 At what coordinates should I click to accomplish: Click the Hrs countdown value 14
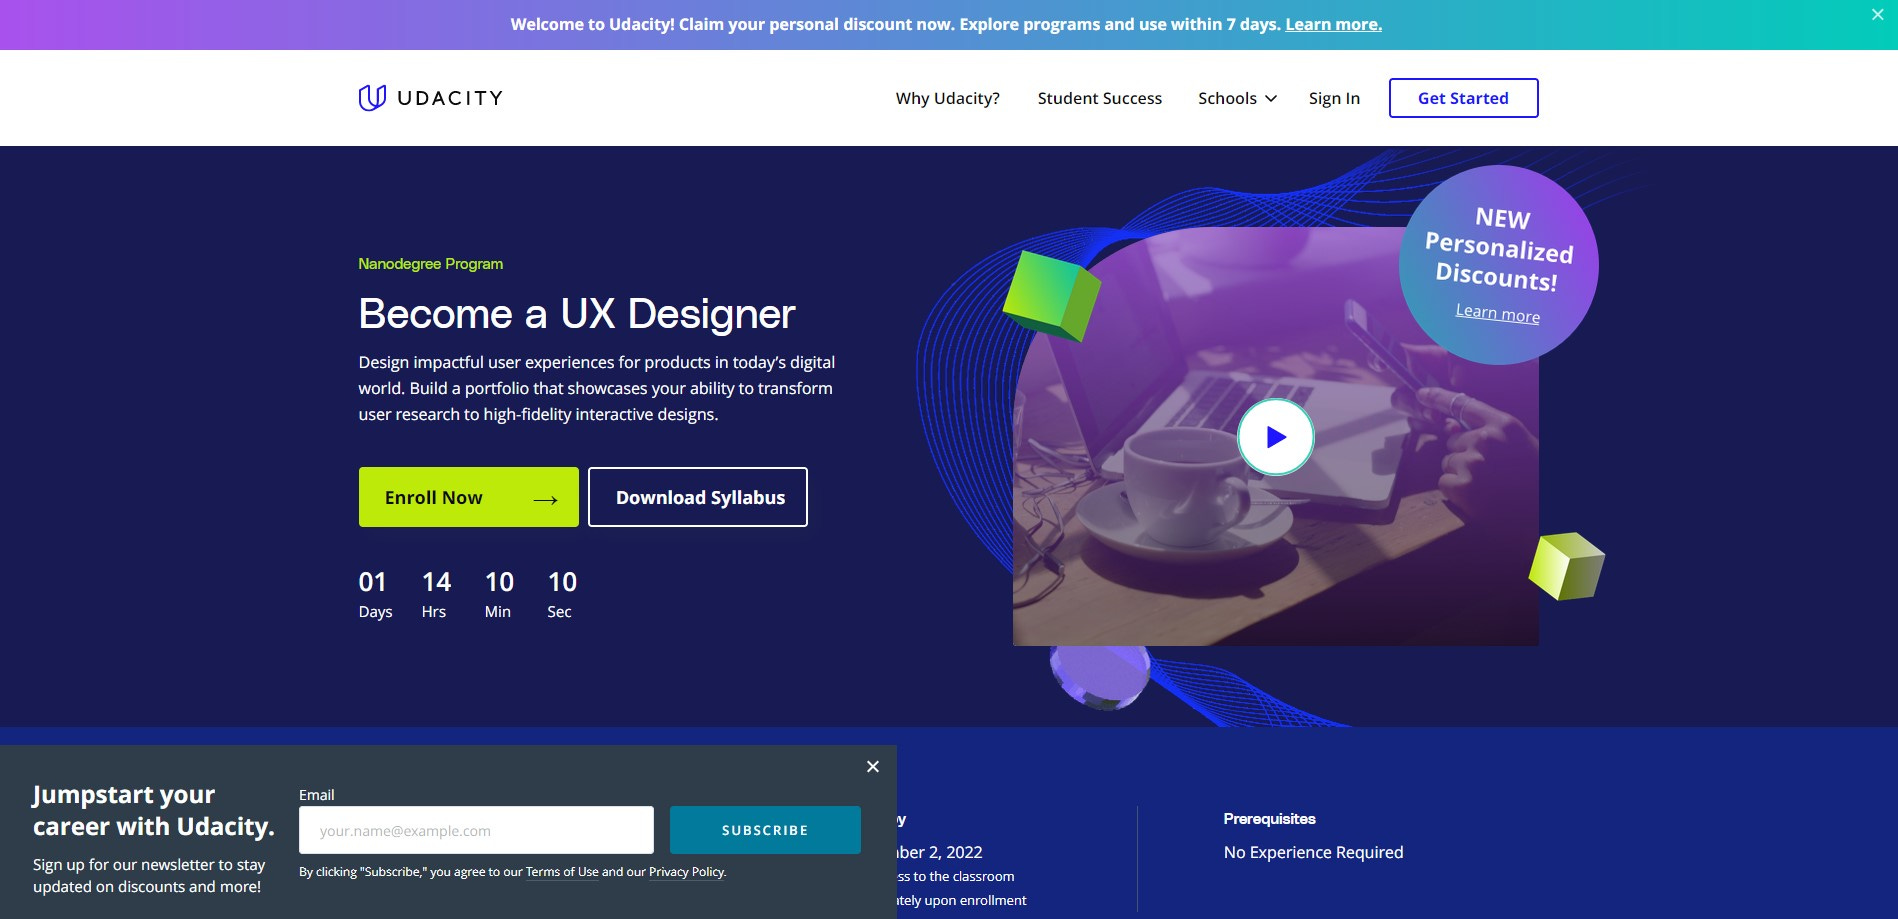(436, 582)
